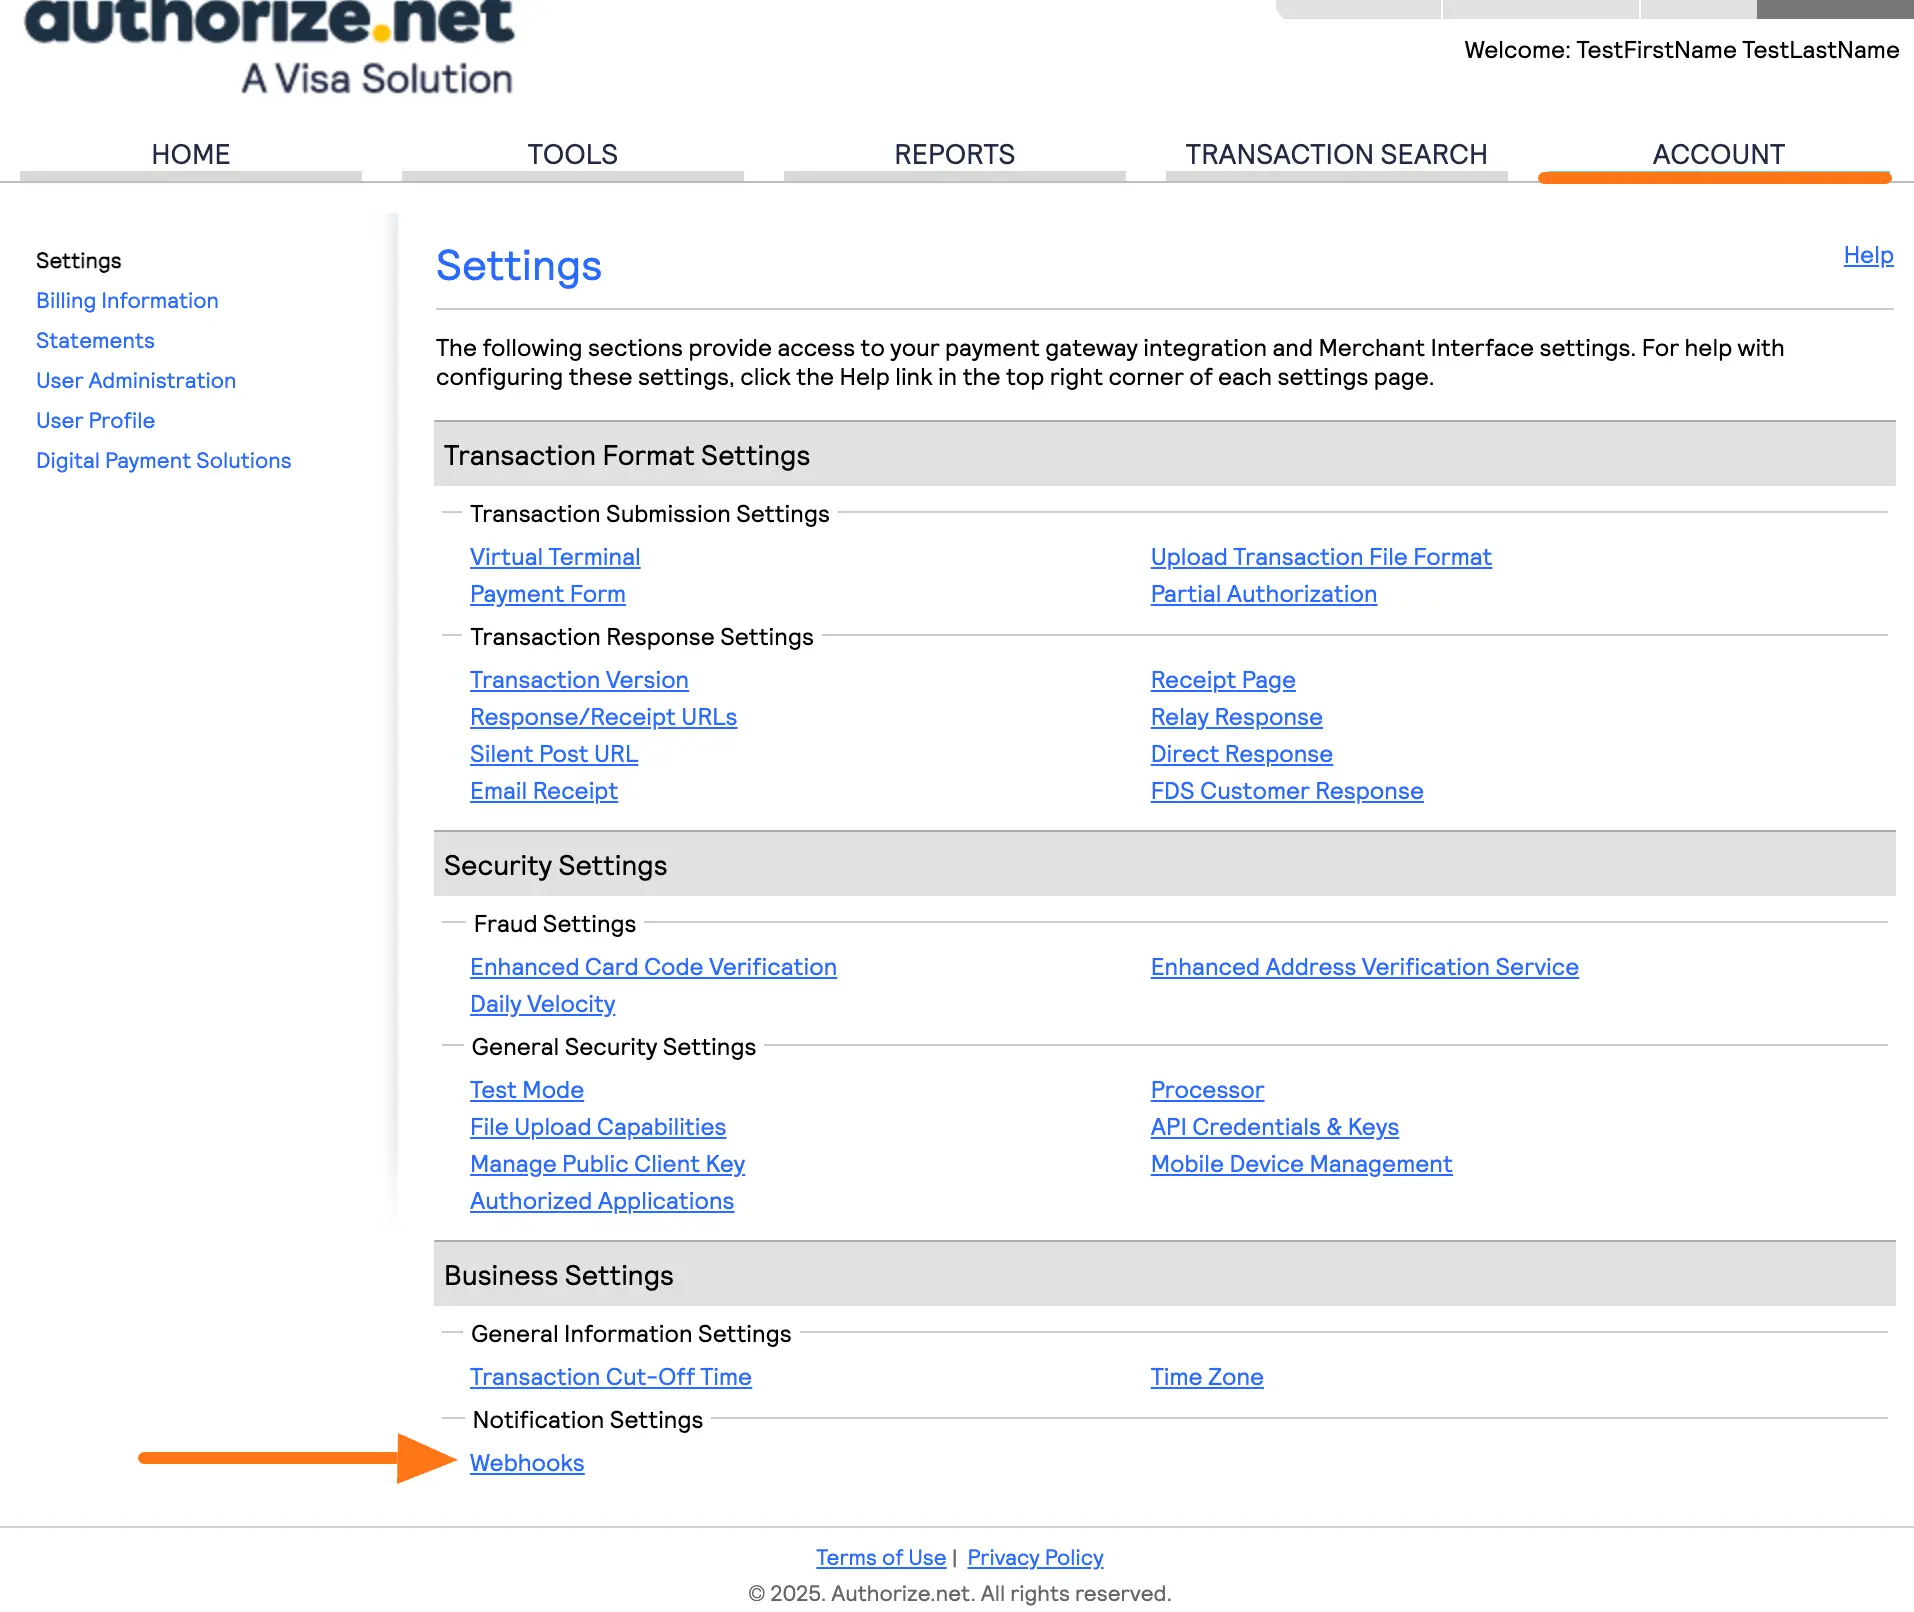Go to TRANSACTION SEARCH

click(1335, 154)
